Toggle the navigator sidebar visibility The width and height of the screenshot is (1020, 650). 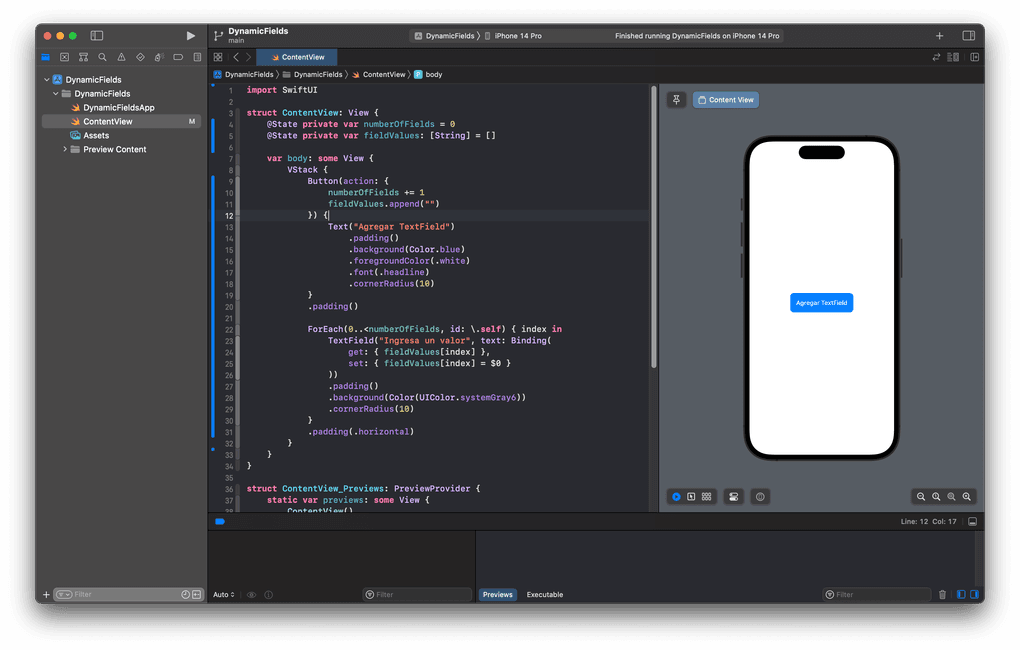click(97, 36)
